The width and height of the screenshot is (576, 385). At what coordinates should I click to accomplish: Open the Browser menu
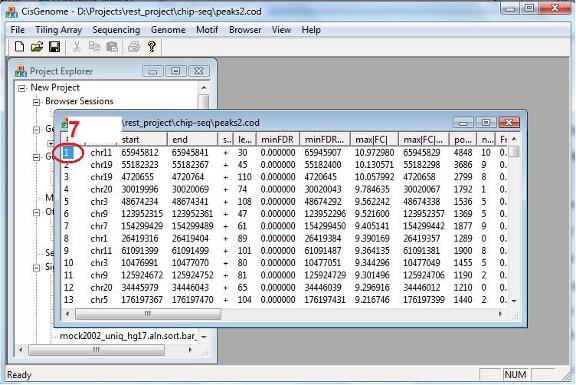[x=245, y=30]
